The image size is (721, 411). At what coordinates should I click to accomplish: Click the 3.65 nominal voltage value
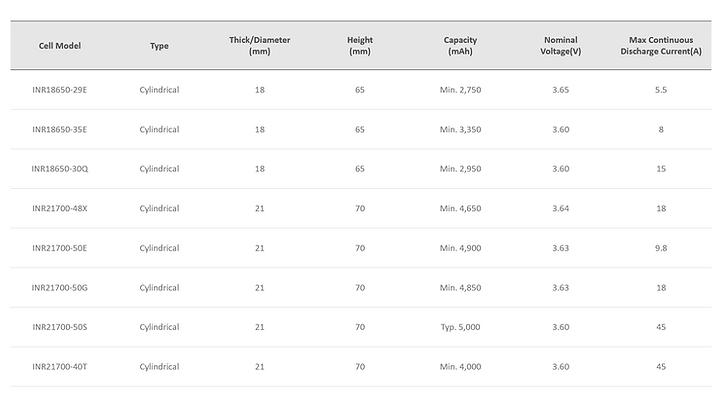tap(560, 90)
